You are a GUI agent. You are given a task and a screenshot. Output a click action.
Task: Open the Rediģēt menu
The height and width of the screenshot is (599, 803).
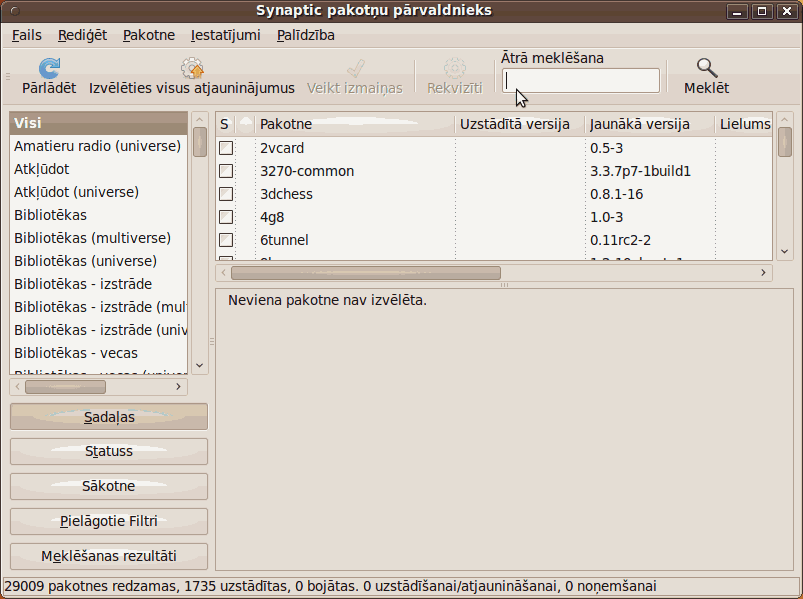(x=82, y=35)
